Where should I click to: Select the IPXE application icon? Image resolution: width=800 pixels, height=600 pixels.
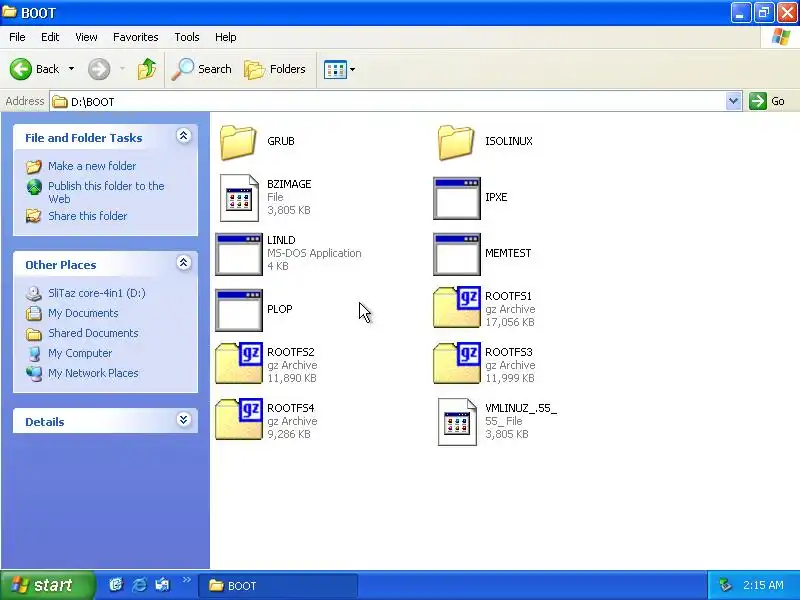click(x=457, y=198)
